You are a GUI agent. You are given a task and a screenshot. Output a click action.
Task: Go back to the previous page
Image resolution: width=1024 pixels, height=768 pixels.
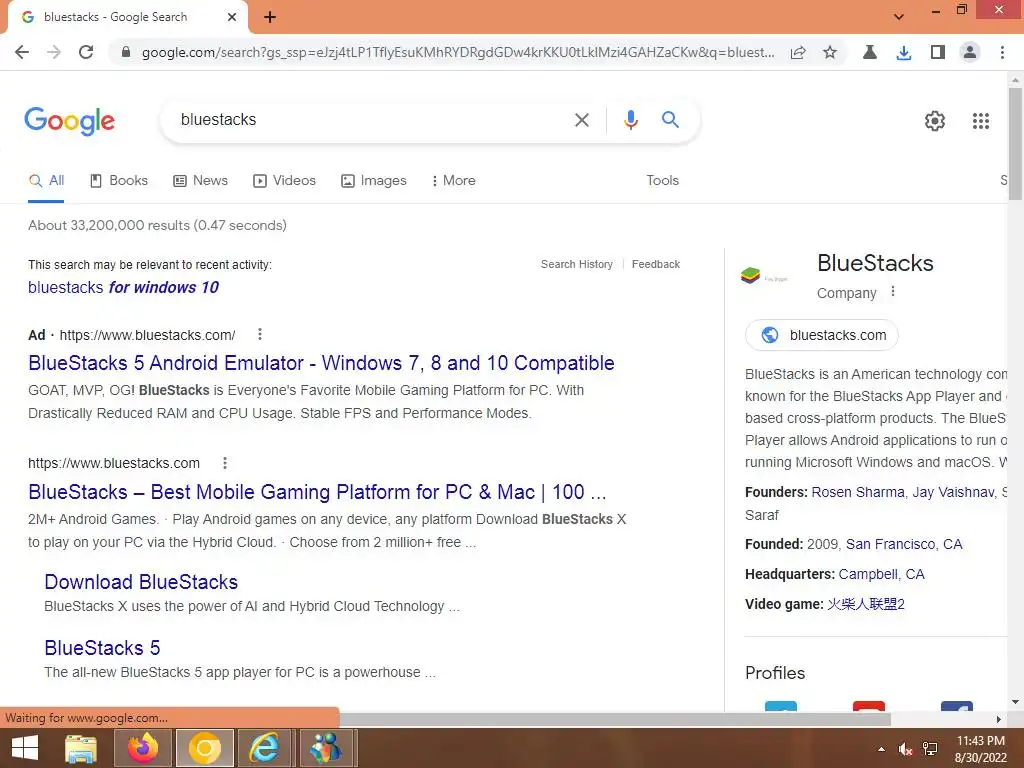22,52
